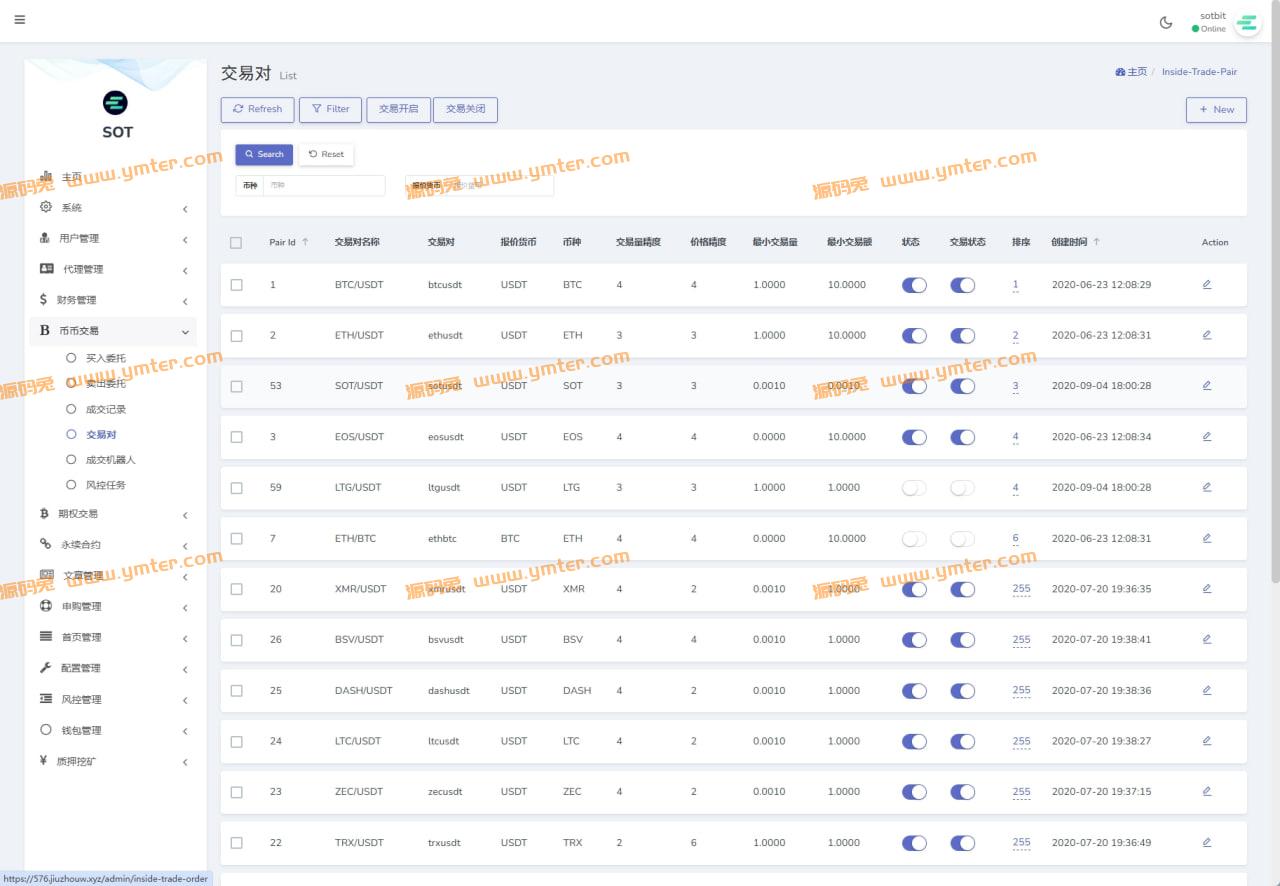1280x886 pixels.
Task: Tick the select-all header checkbox
Action: point(236,242)
